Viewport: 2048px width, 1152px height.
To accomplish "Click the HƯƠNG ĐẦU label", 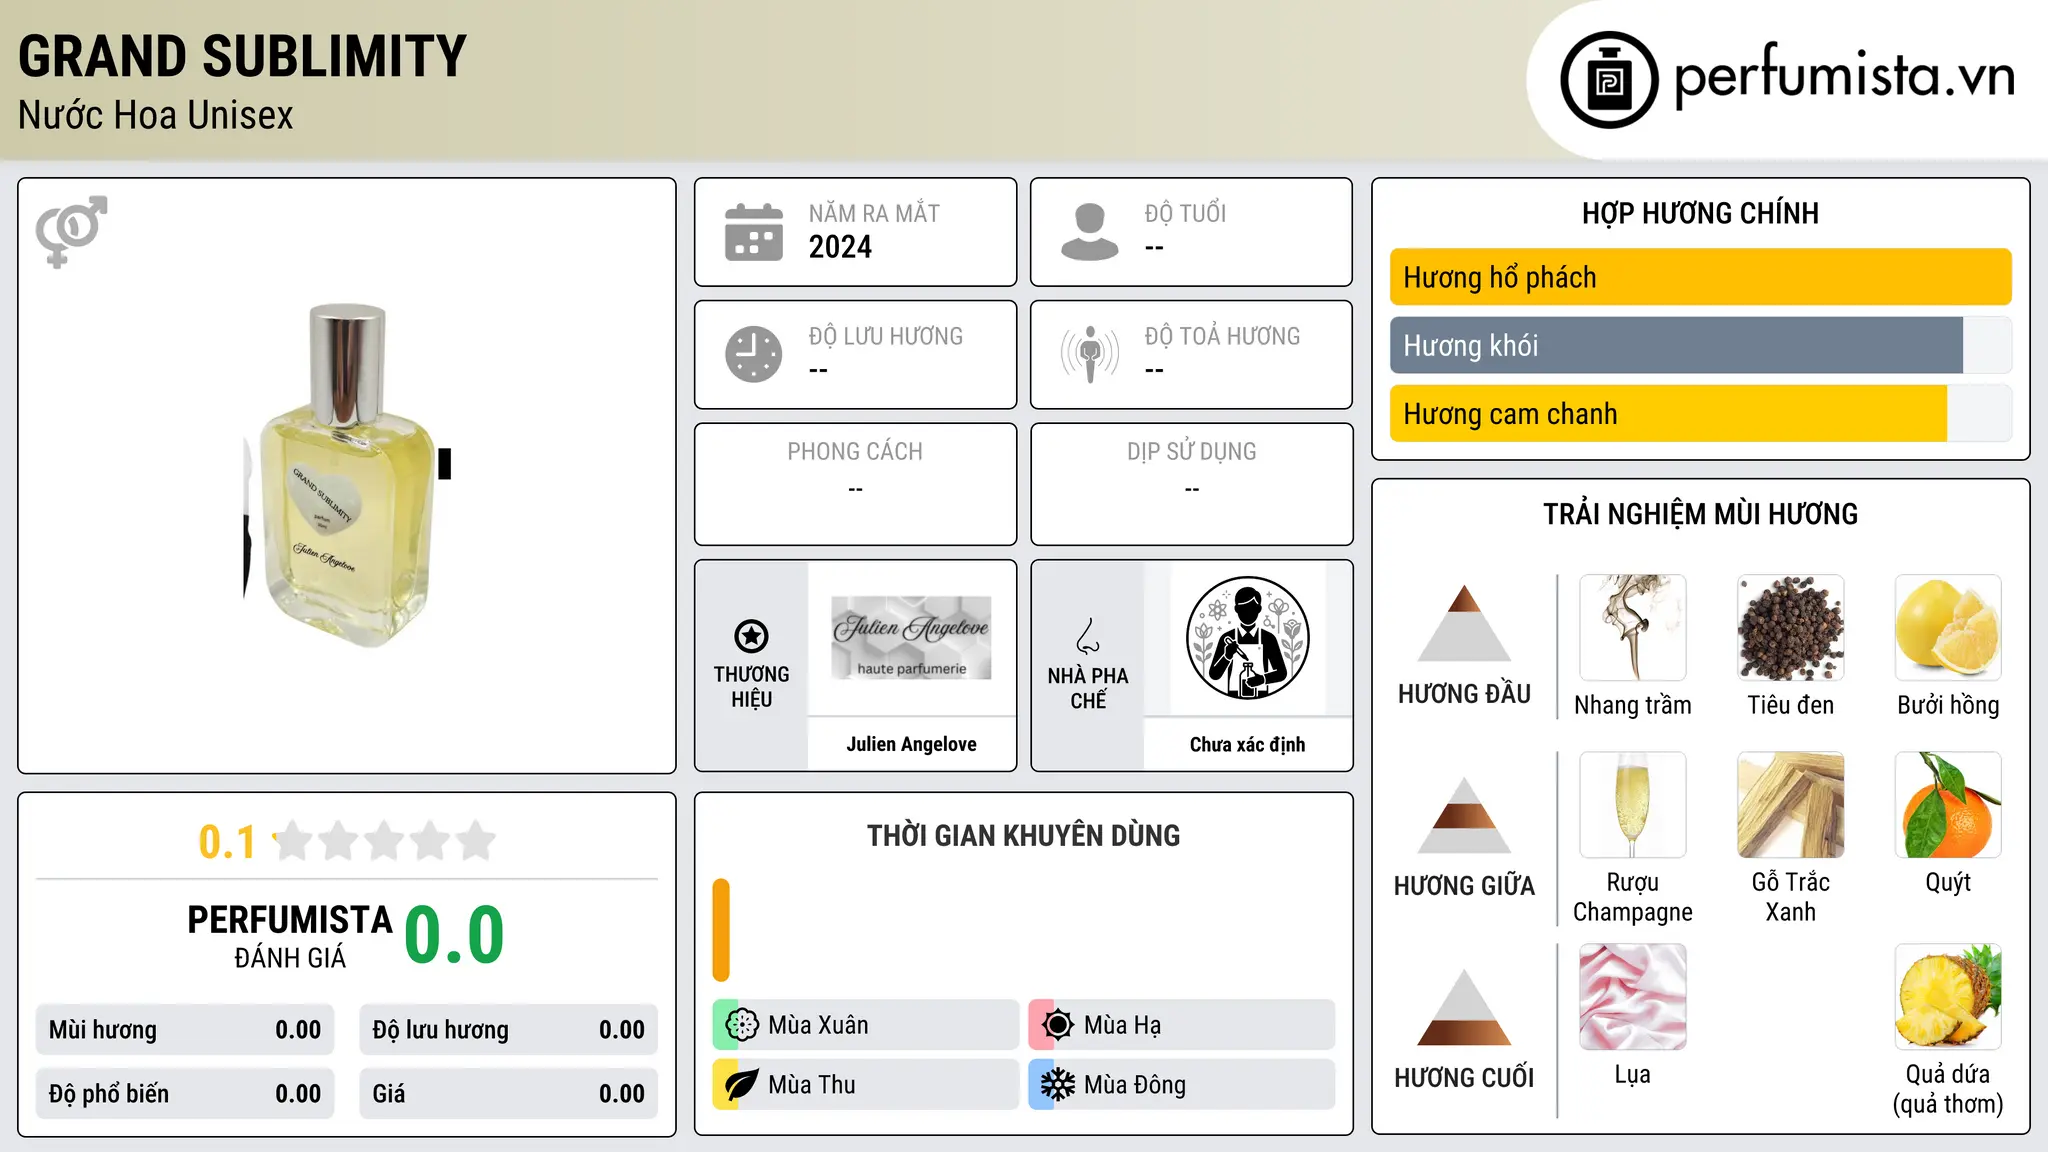I will (1464, 694).
